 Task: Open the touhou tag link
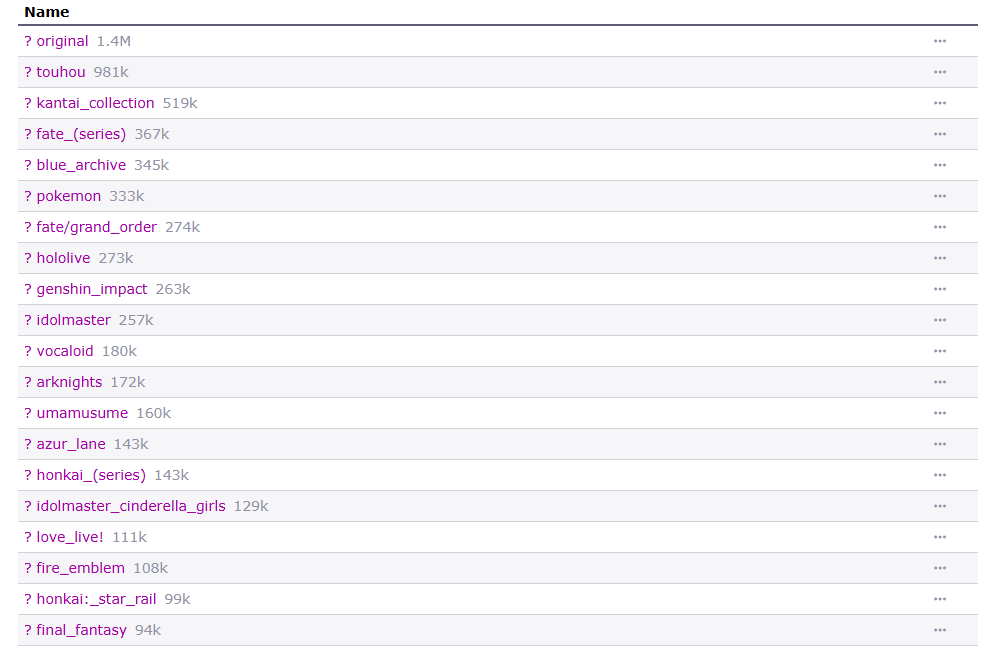(x=61, y=72)
